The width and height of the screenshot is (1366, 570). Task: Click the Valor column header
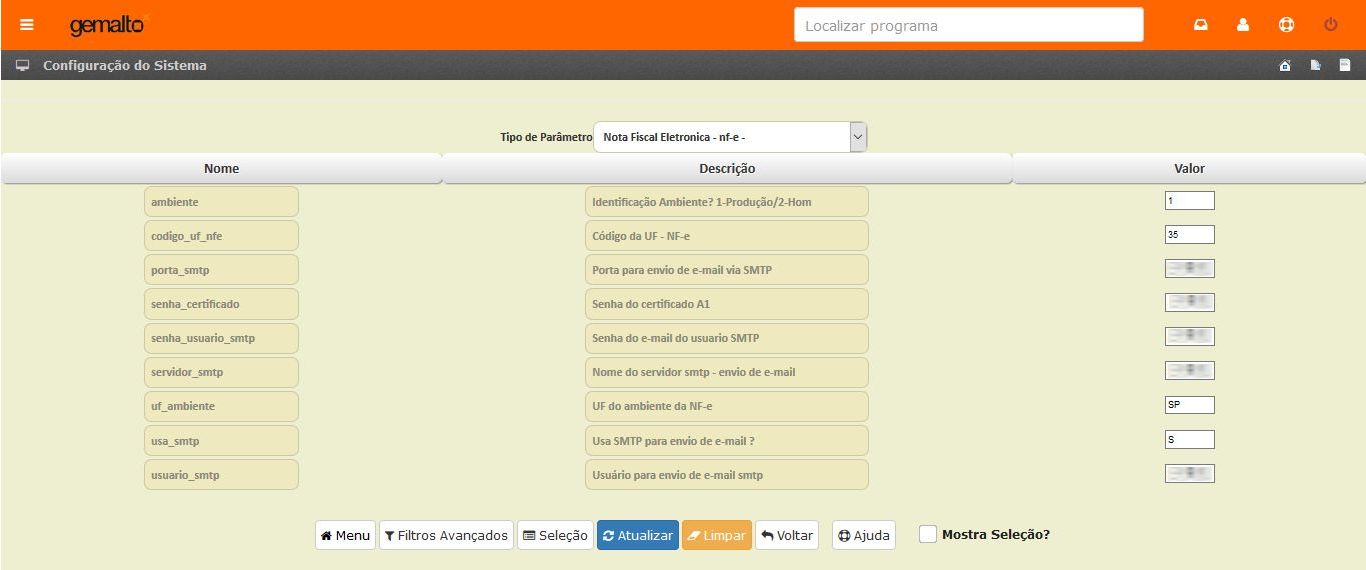coord(1189,169)
